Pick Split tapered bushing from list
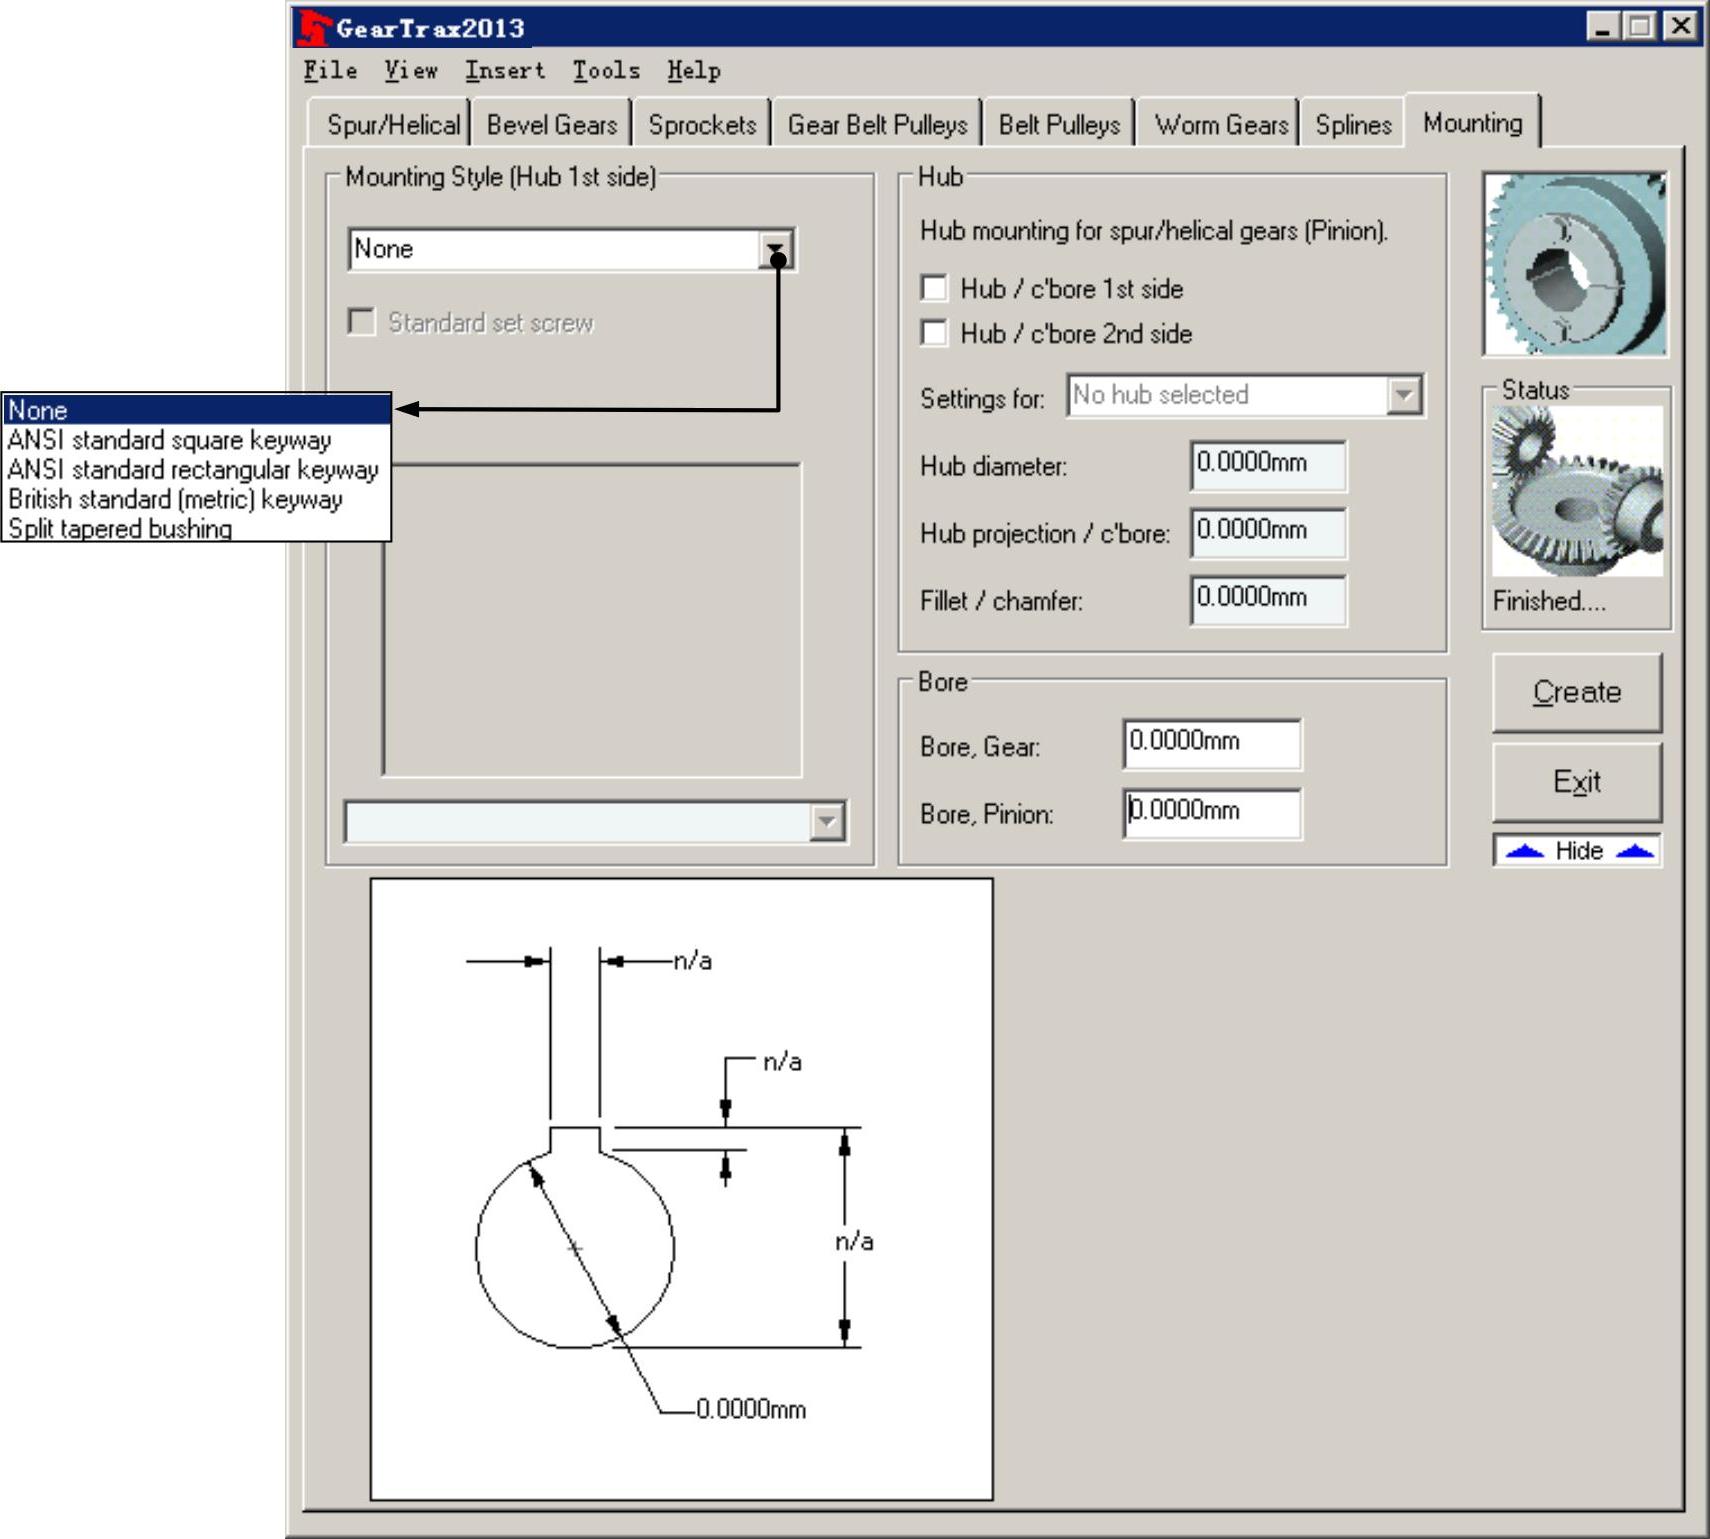1710x1539 pixels. click(120, 528)
